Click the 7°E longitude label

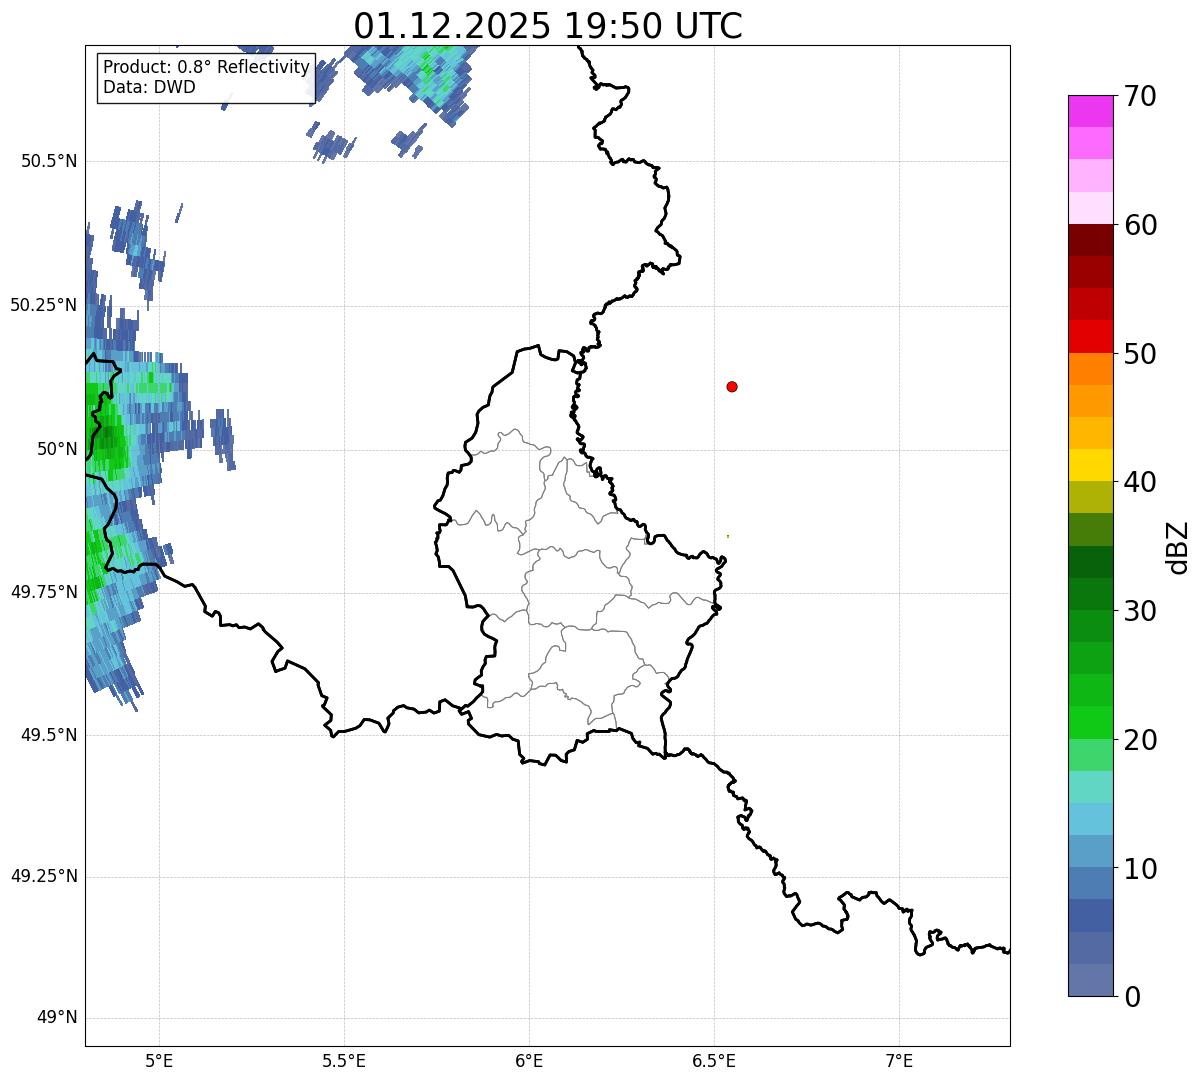click(x=899, y=1060)
